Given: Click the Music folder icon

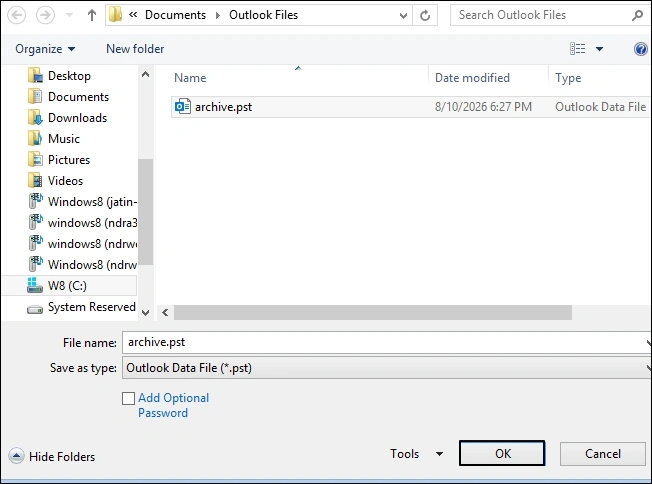Looking at the screenshot, I should coord(35,138).
